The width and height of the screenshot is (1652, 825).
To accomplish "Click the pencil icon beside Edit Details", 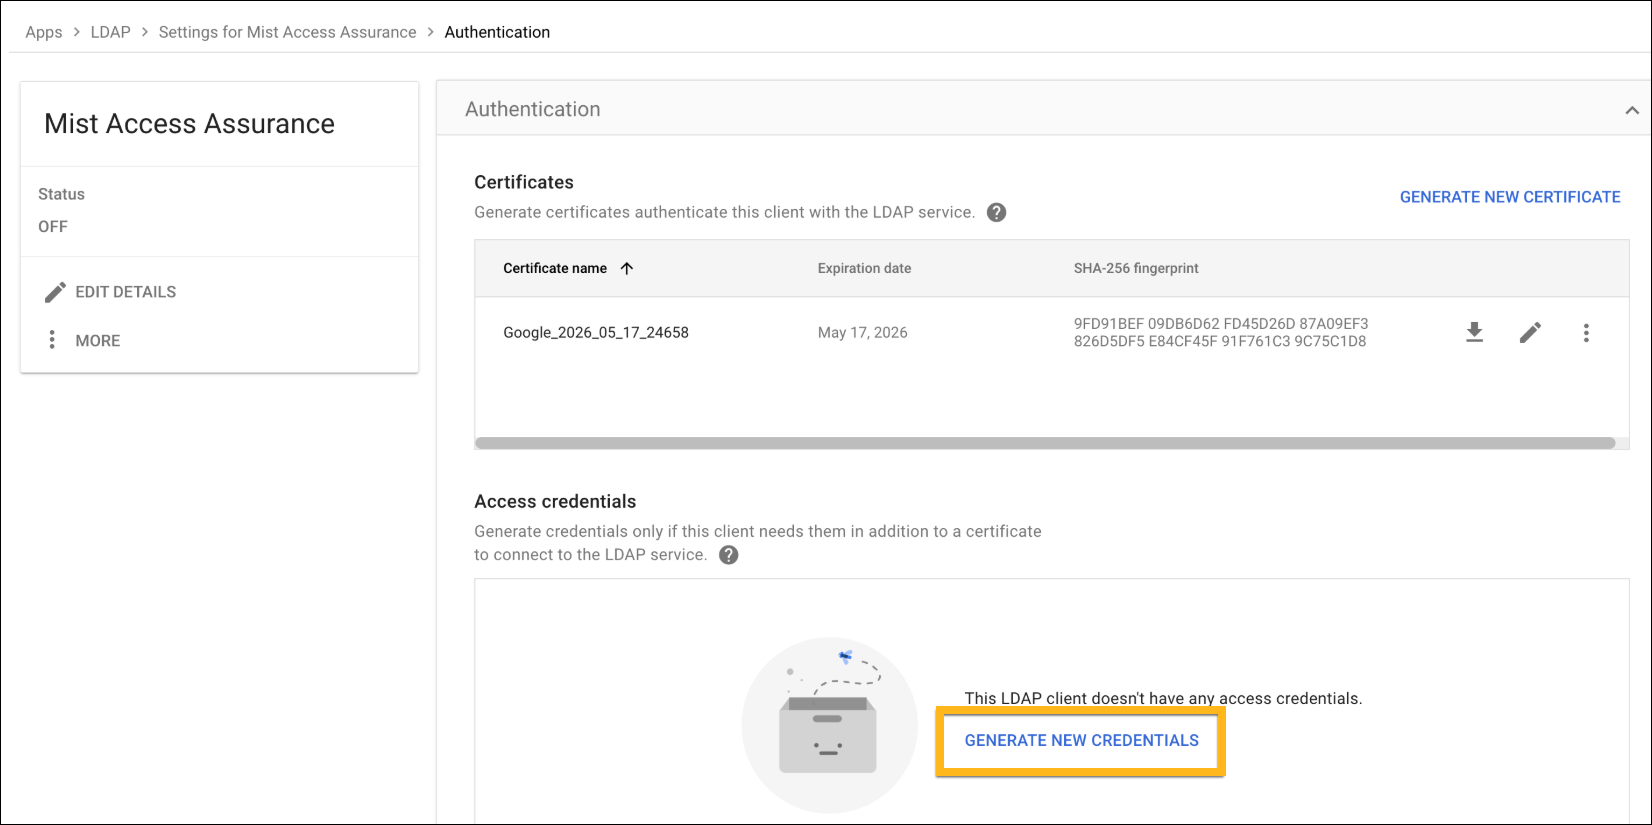I will click(x=55, y=292).
